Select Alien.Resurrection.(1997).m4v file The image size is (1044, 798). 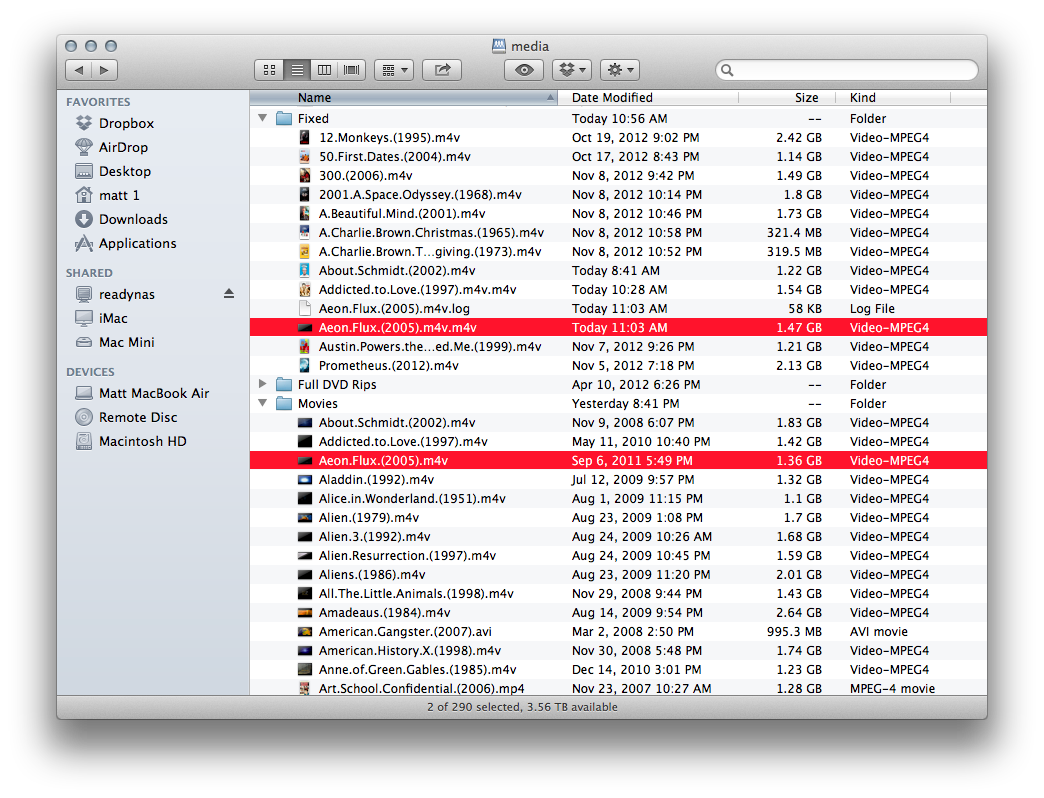coord(619,556)
